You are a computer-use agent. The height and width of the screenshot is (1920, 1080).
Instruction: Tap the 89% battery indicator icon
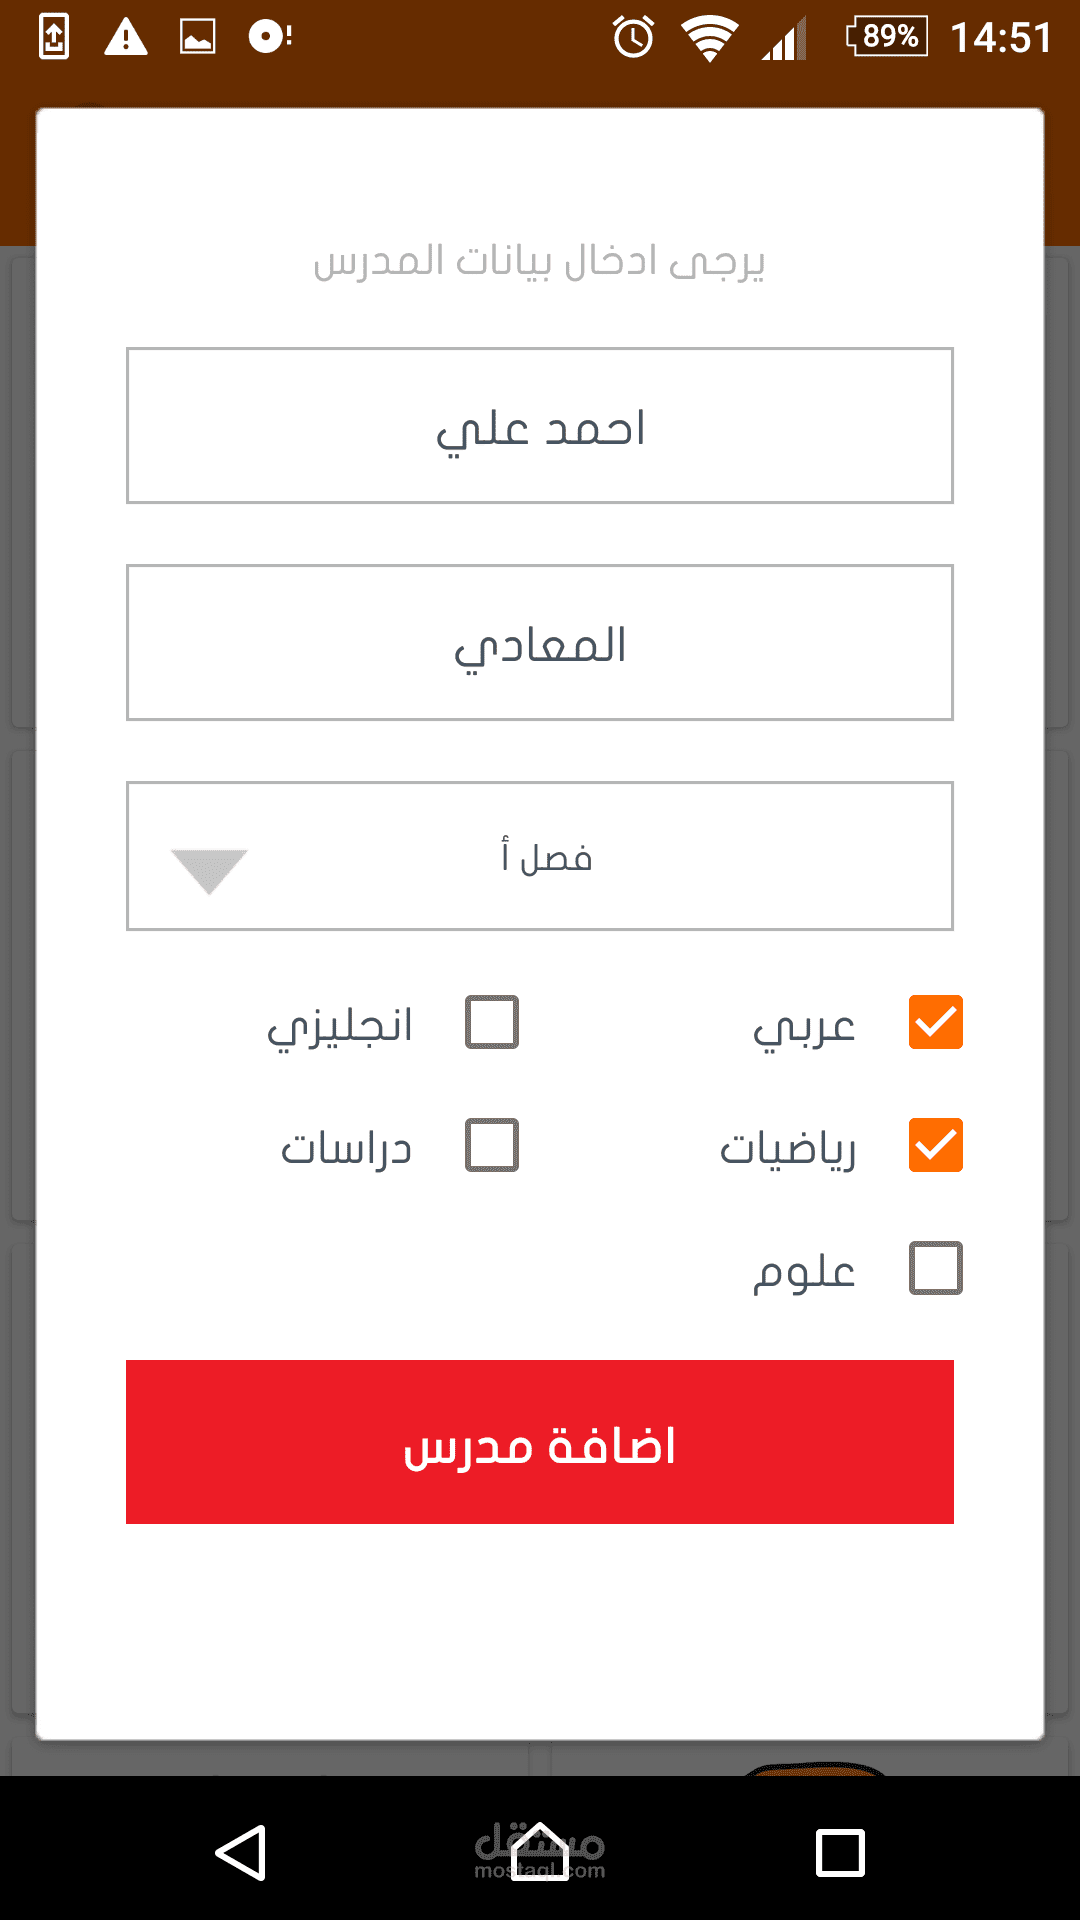[888, 37]
